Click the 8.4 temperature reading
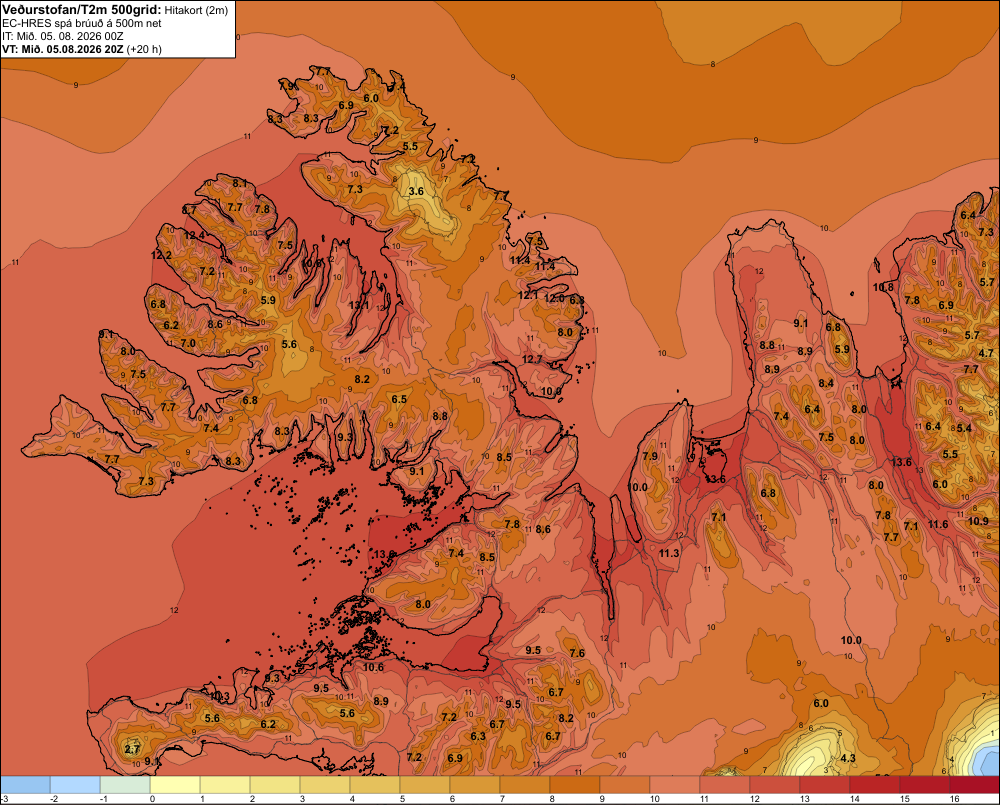Image resolution: width=1000 pixels, height=805 pixels. click(x=827, y=383)
